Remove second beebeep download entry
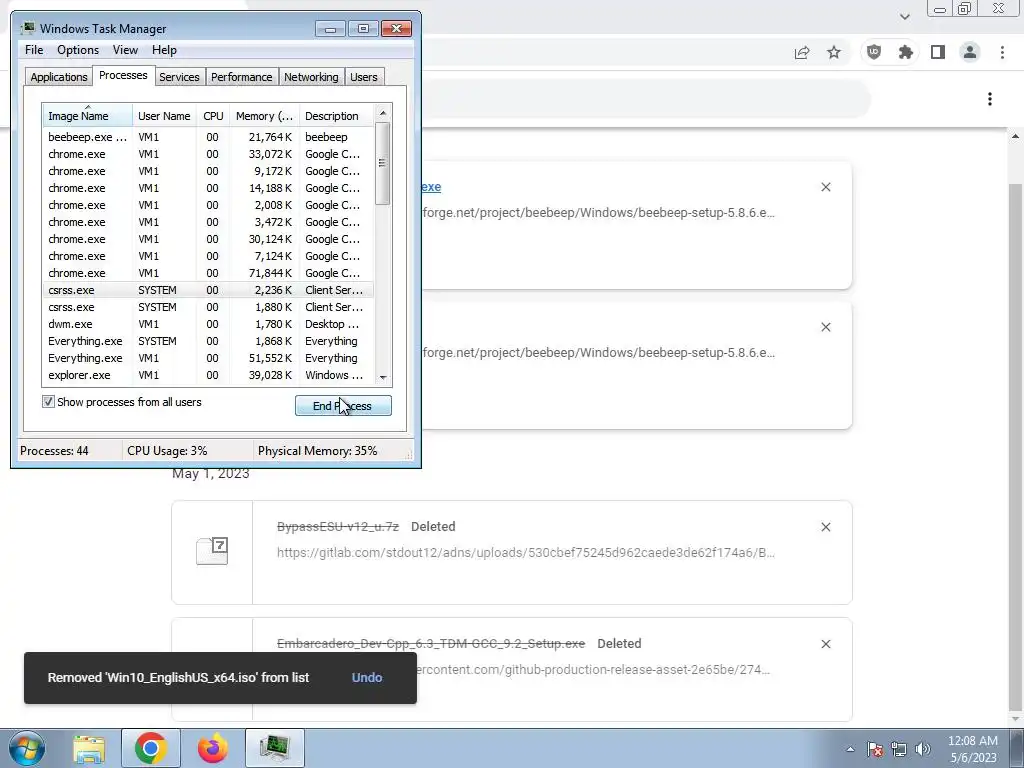 825,327
